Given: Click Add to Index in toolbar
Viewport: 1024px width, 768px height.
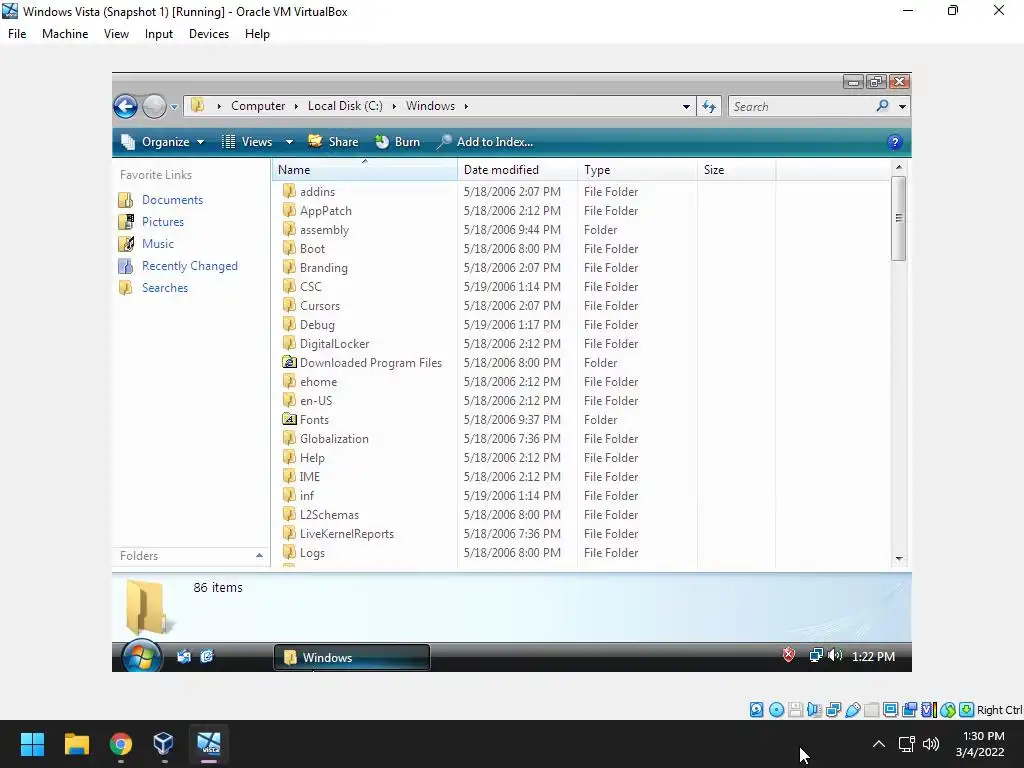Looking at the screenshot, I should pyautogui.click(x=485, y=142).
